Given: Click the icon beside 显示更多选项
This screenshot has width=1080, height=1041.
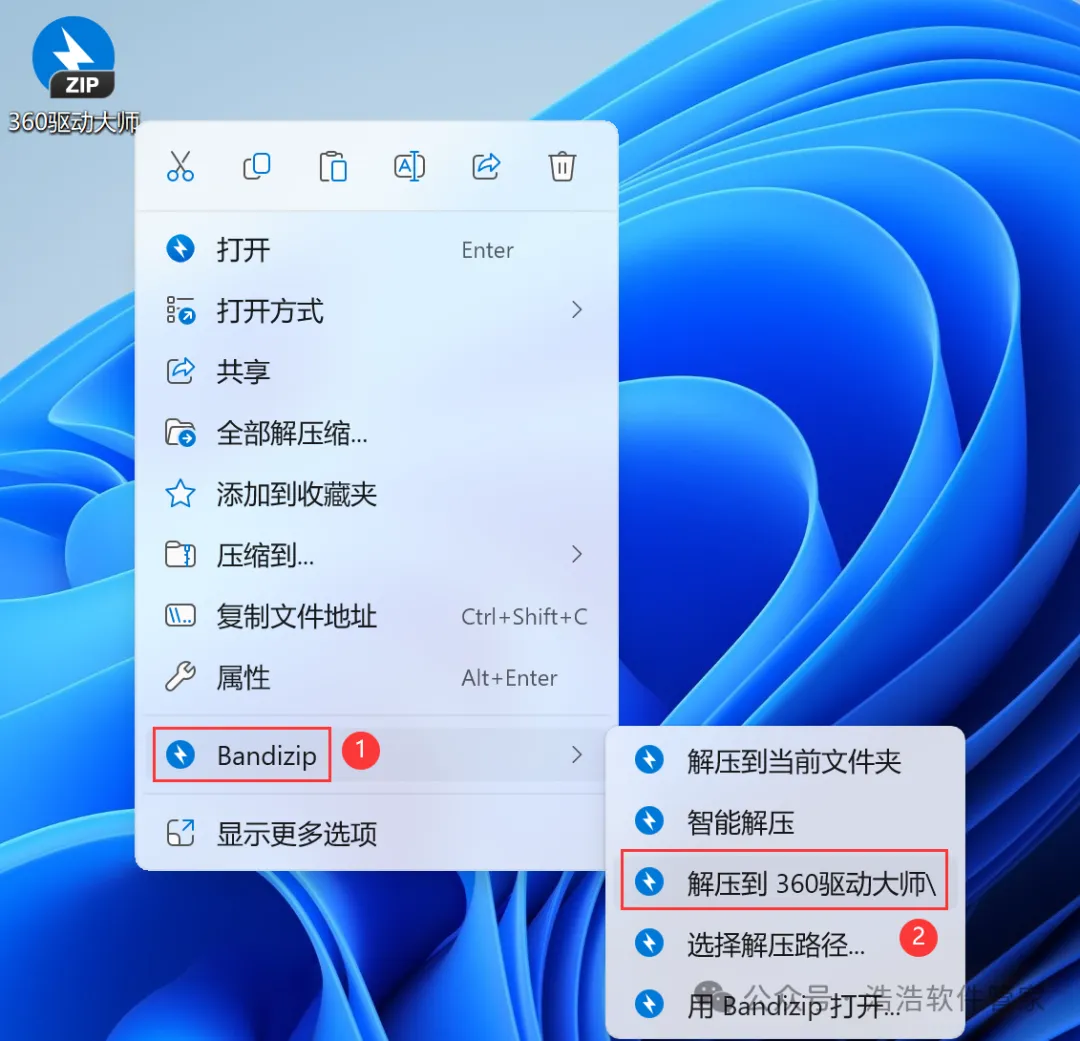Looking at the screenshot, I should (180, 833).
